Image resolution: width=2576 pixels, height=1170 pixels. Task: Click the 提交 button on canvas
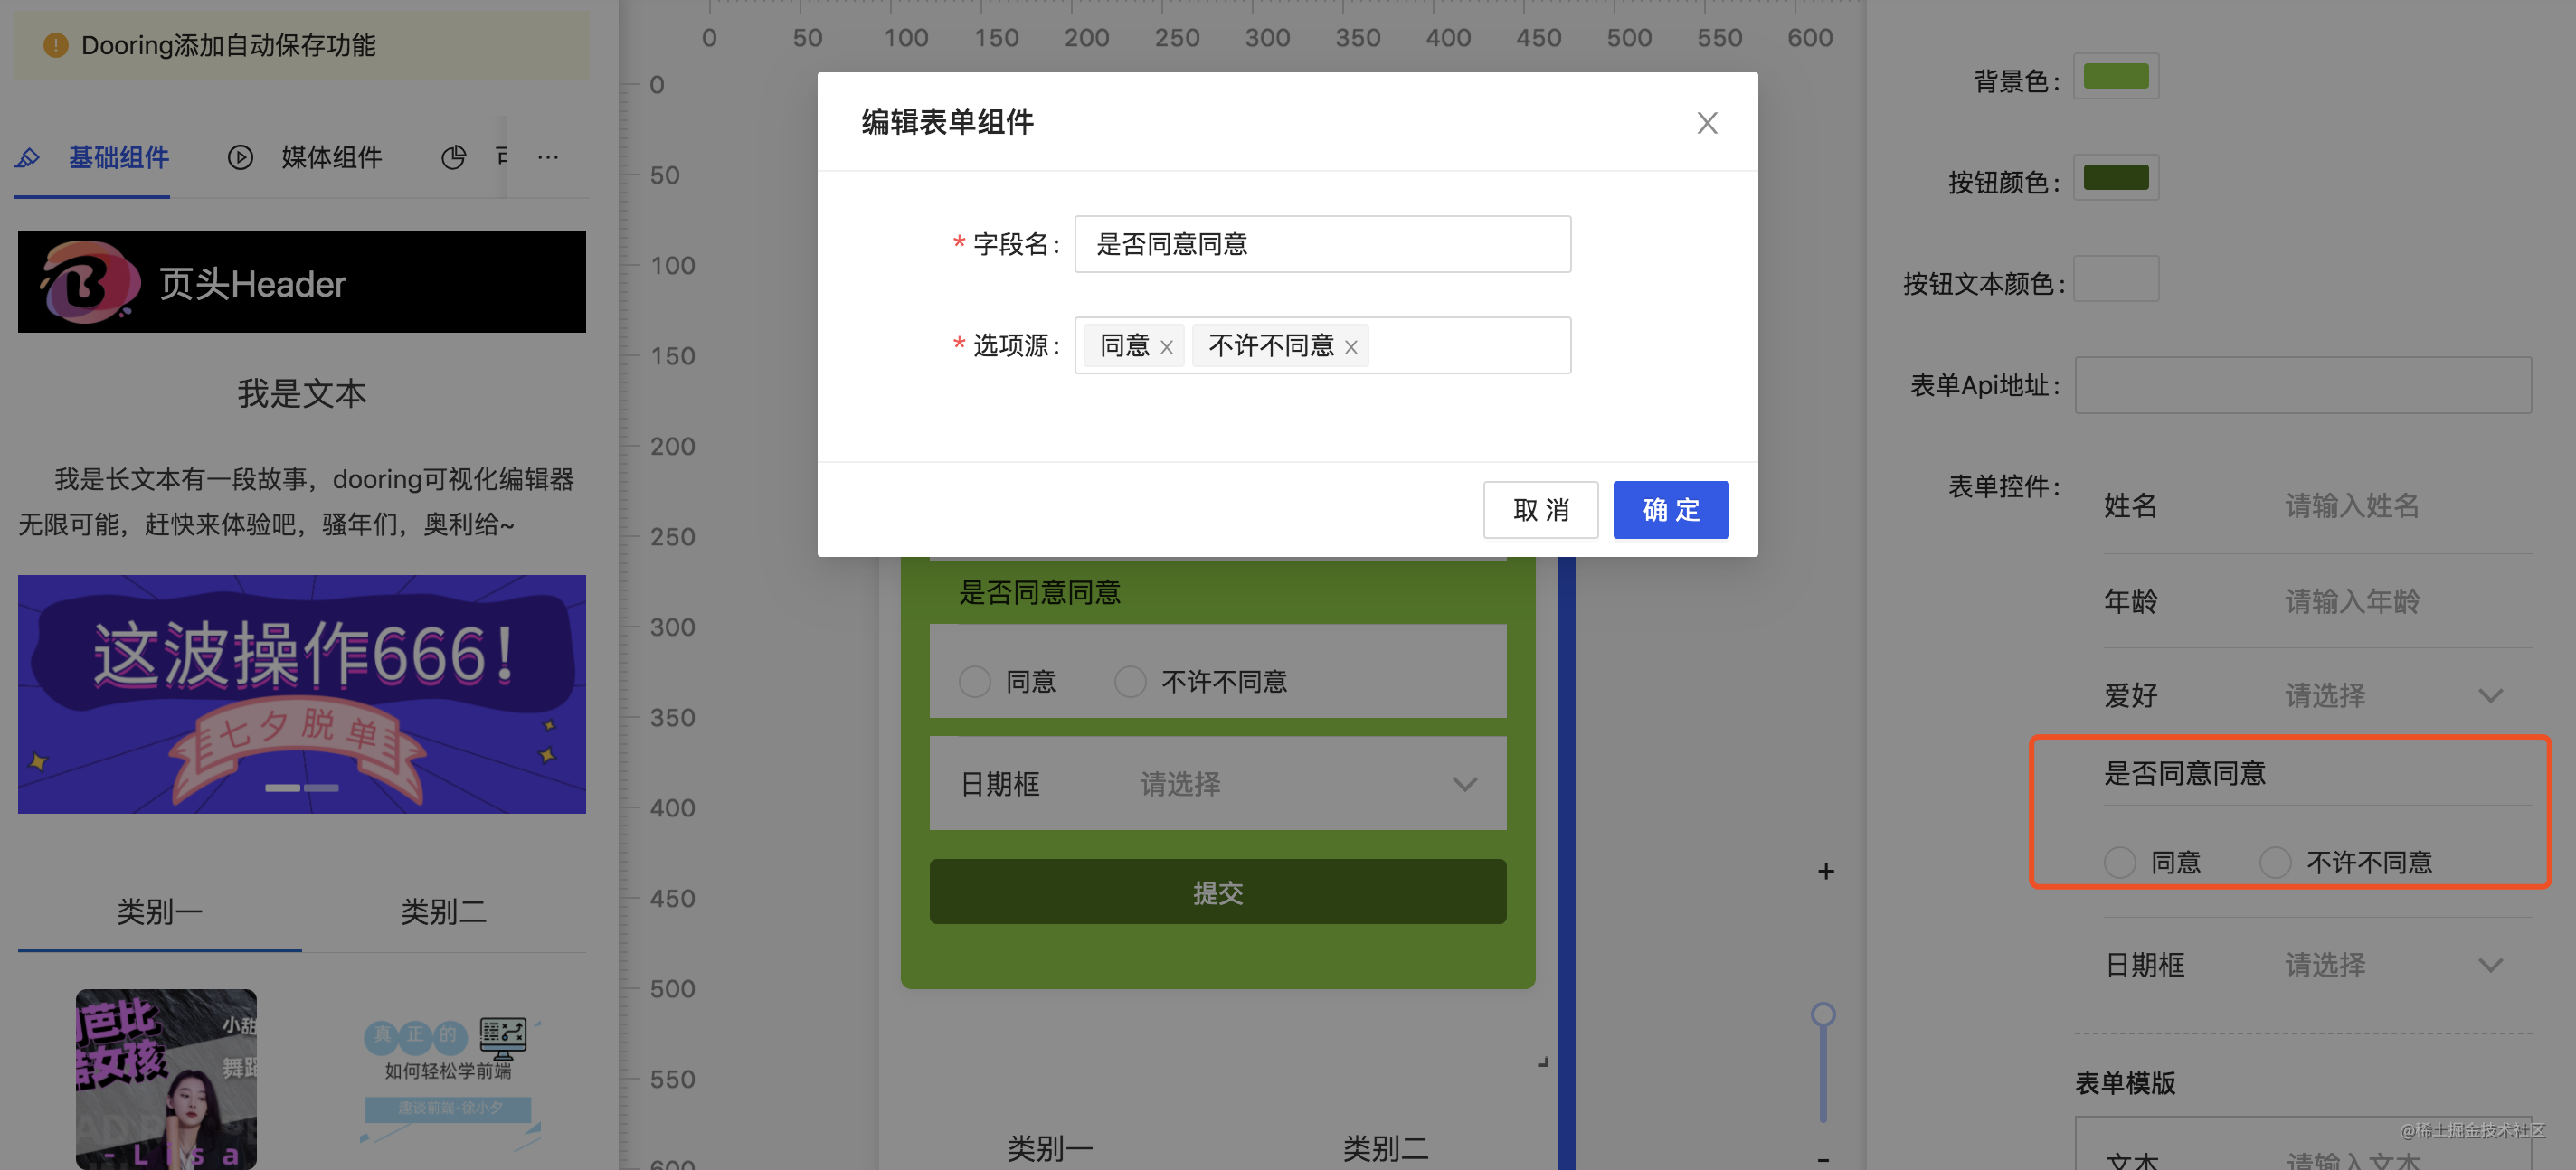(x=1217, y=892)
